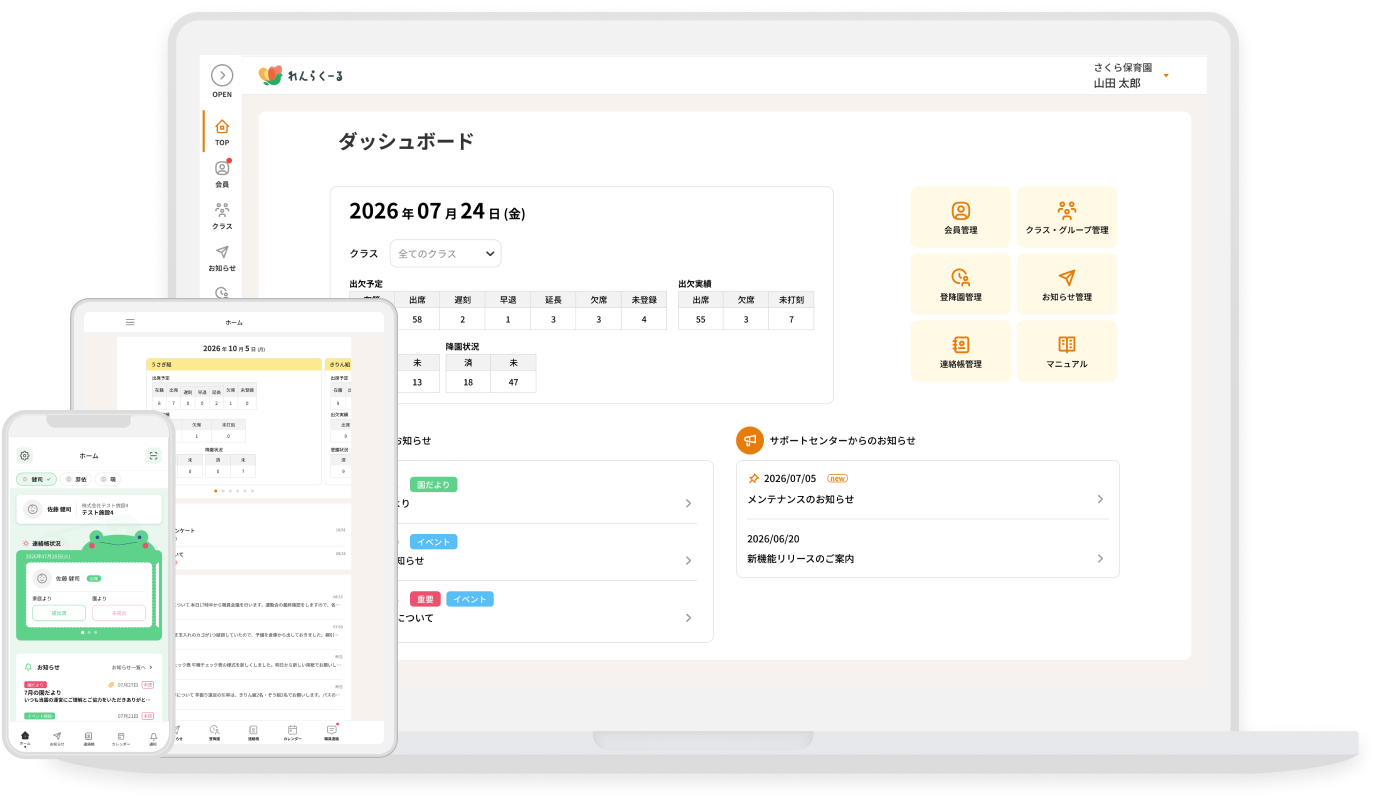
Task: Open the マニュアル book tile
Action: [x=1067, y=351]
